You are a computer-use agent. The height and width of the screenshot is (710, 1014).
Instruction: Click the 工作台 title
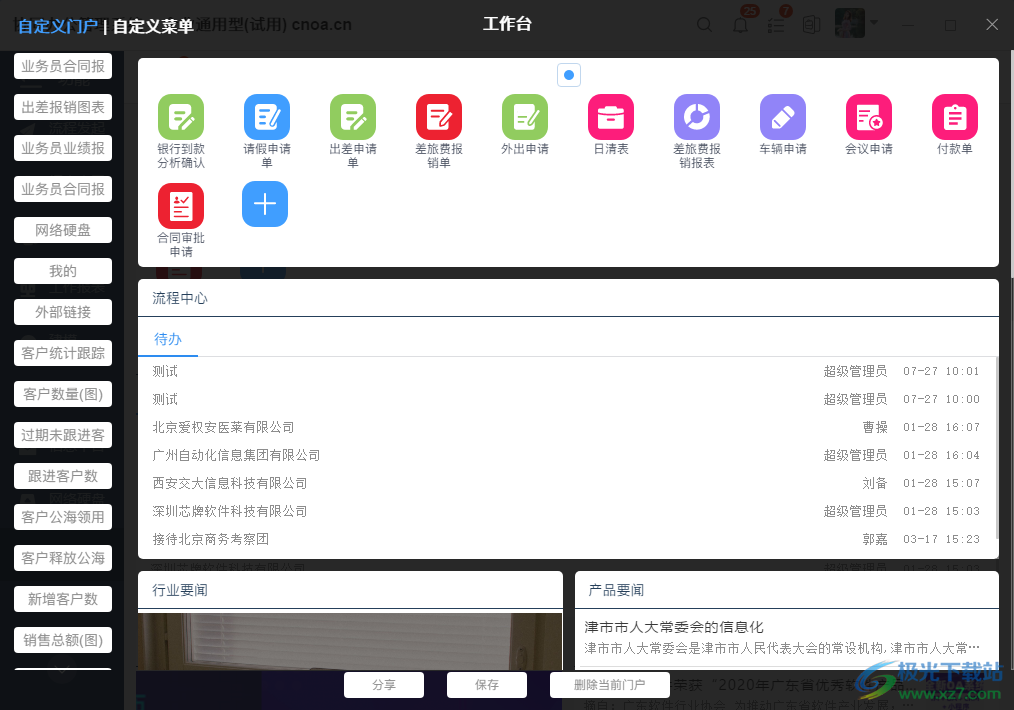coord(508,24)
